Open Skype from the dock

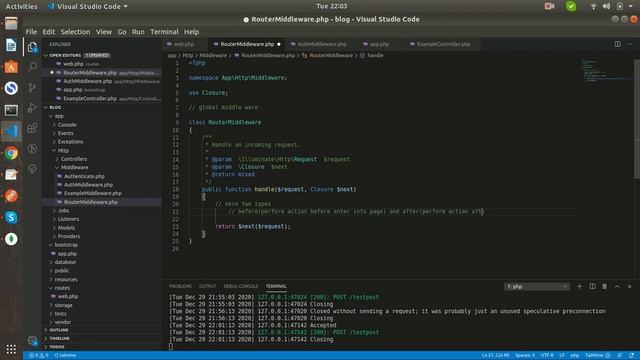point(11,218)
